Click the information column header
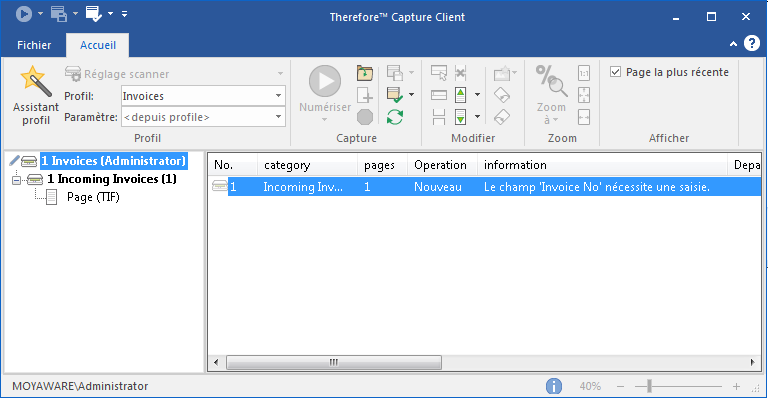Viewport: 768px width, 399px height. [x=602, y=165]
